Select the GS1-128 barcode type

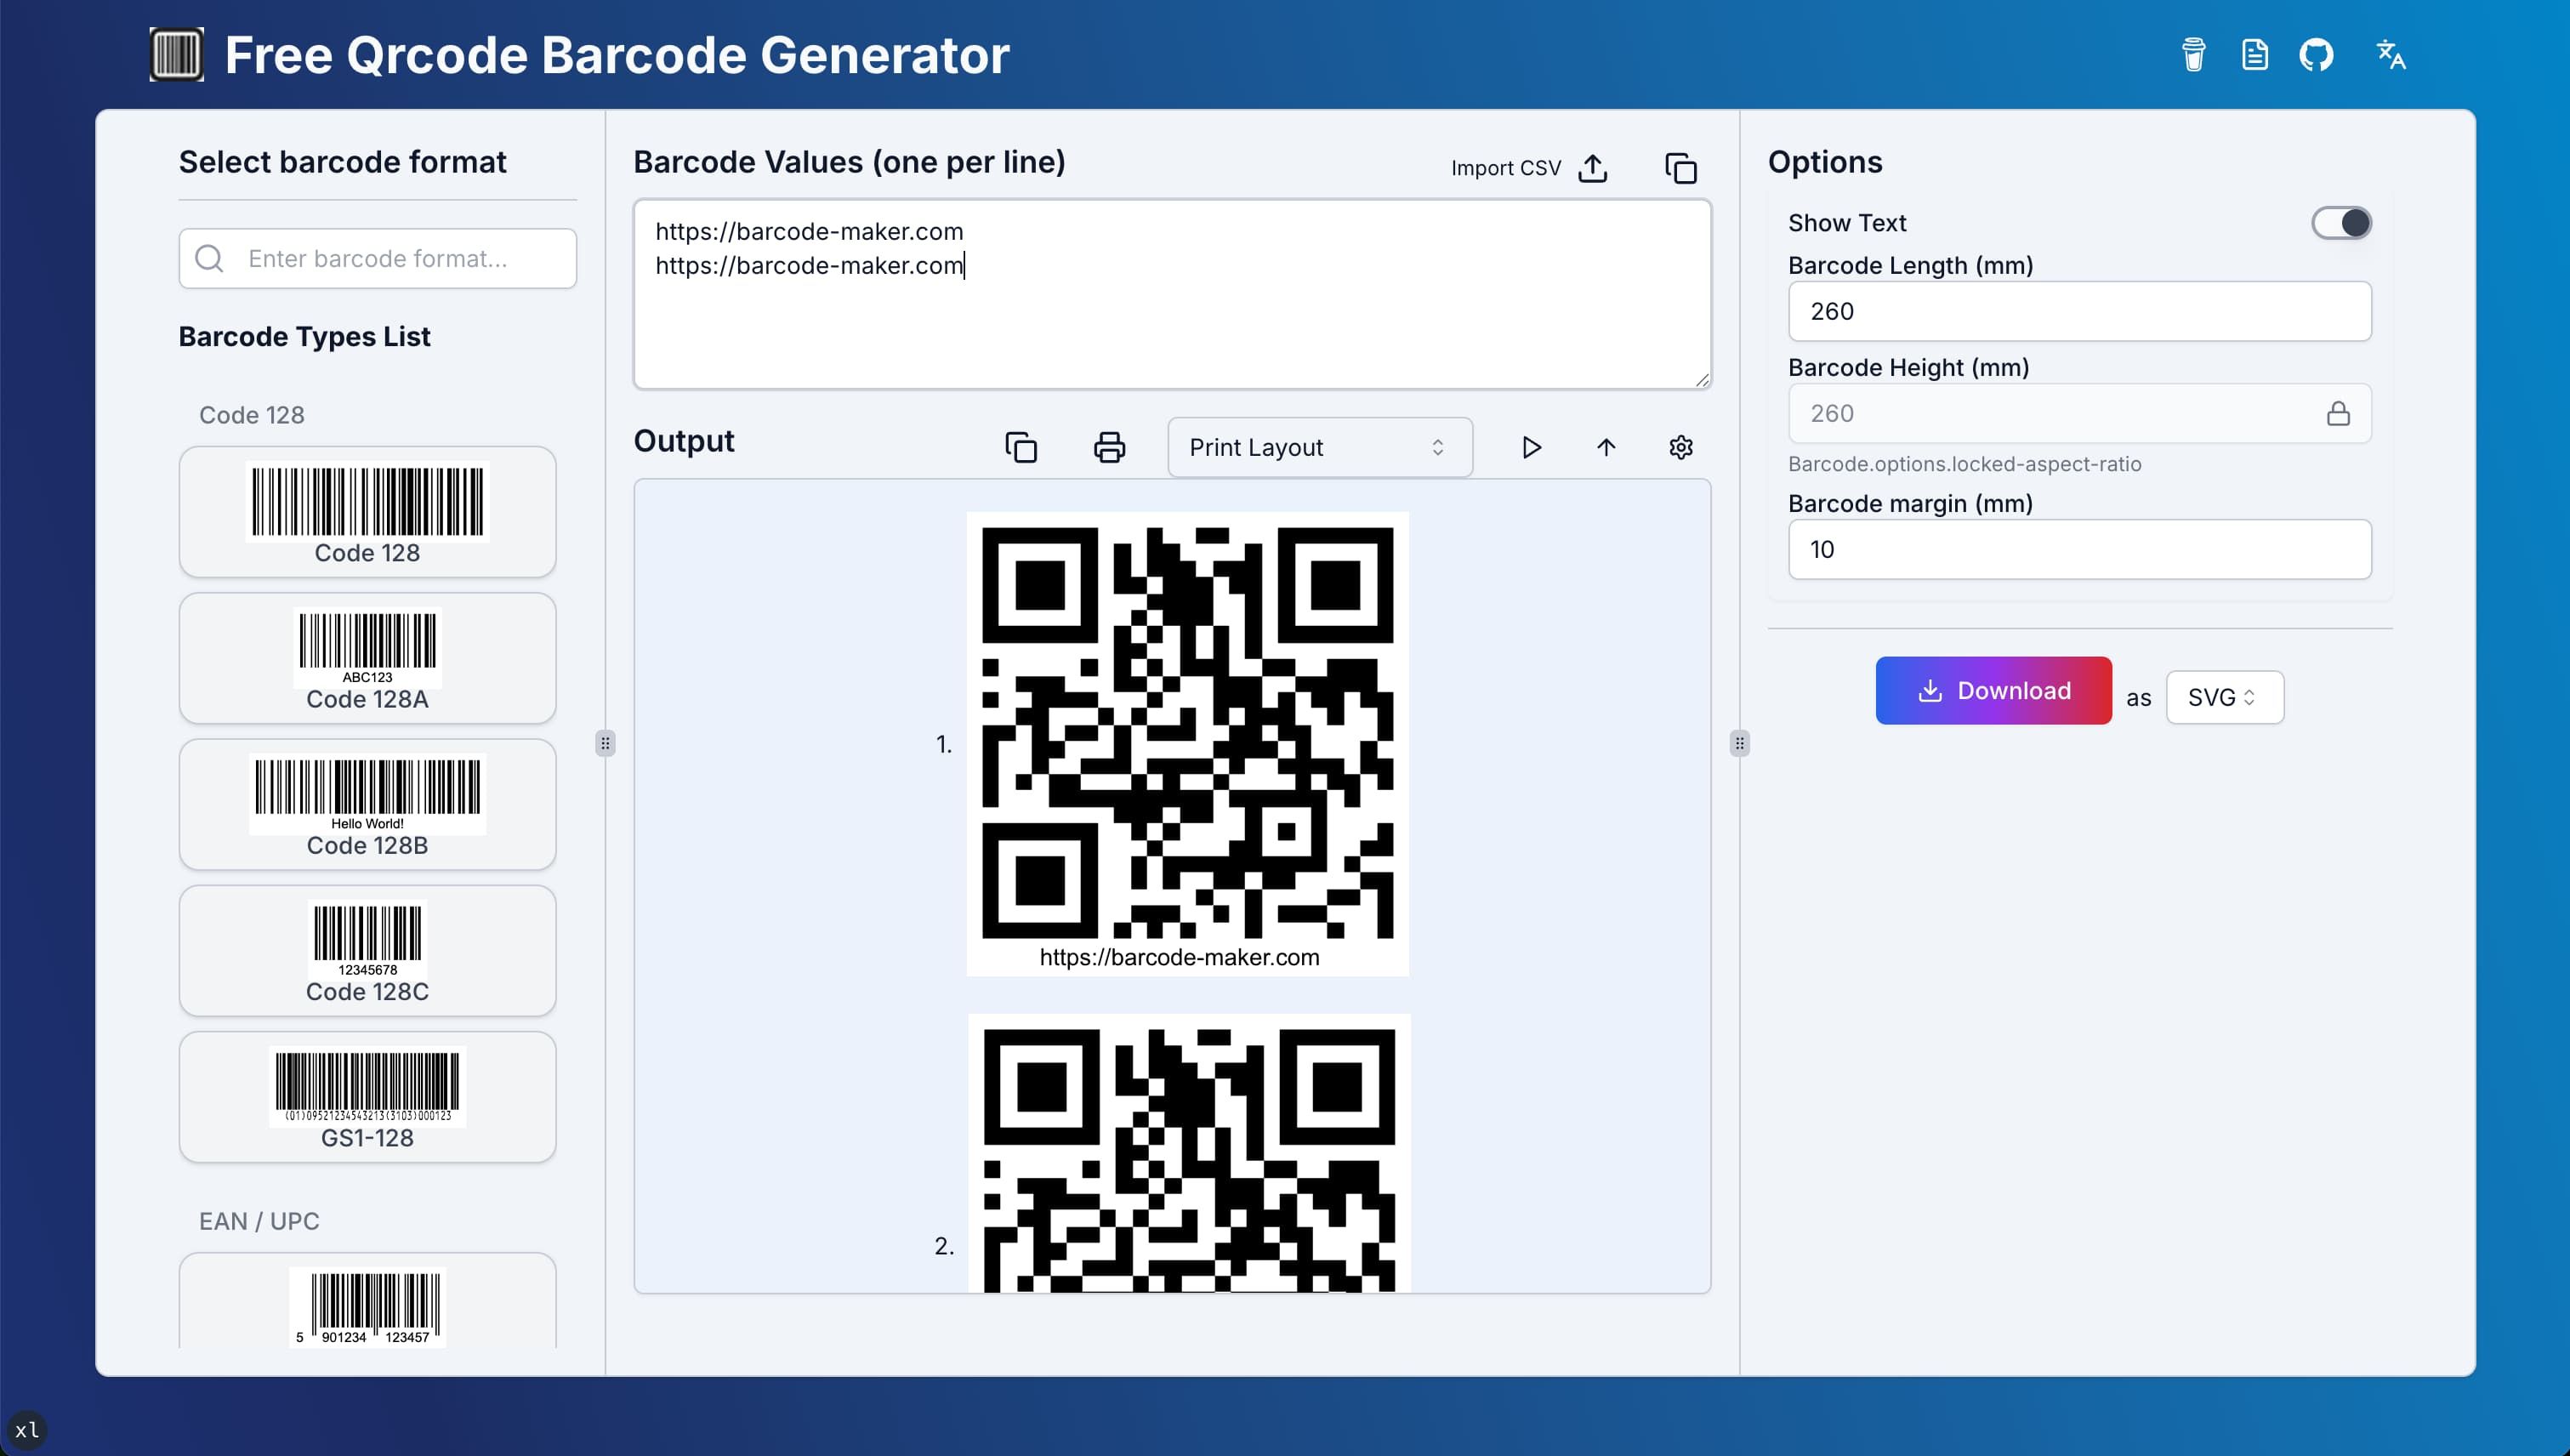(367, 1096)
